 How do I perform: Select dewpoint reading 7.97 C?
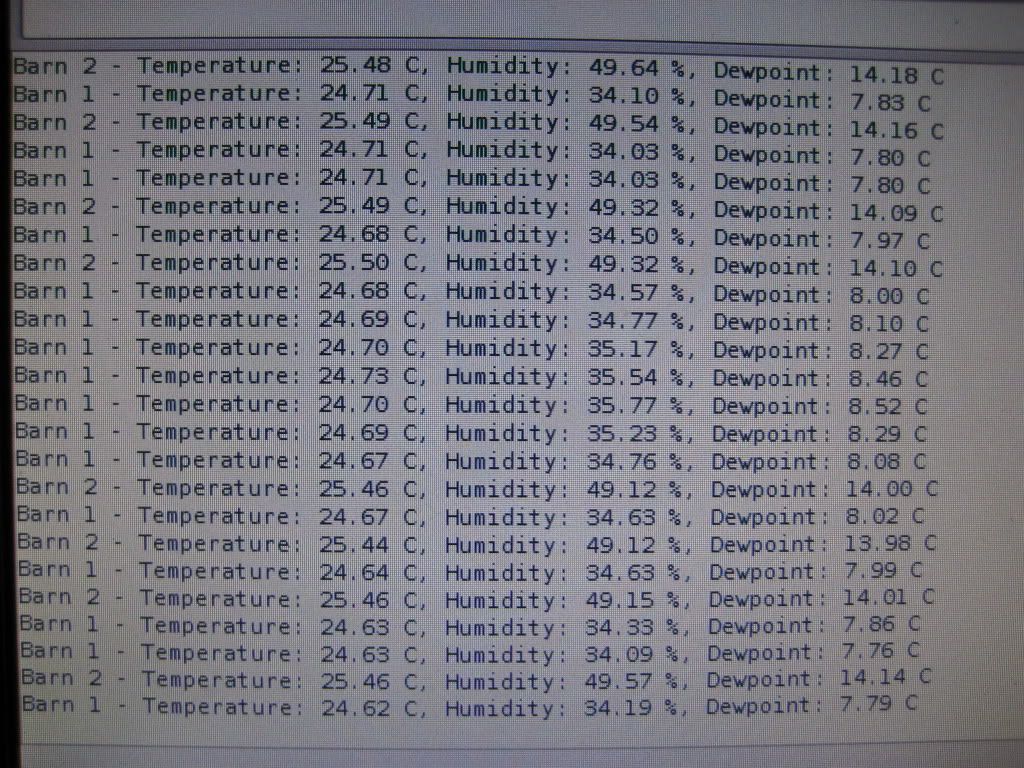point(889,241)
